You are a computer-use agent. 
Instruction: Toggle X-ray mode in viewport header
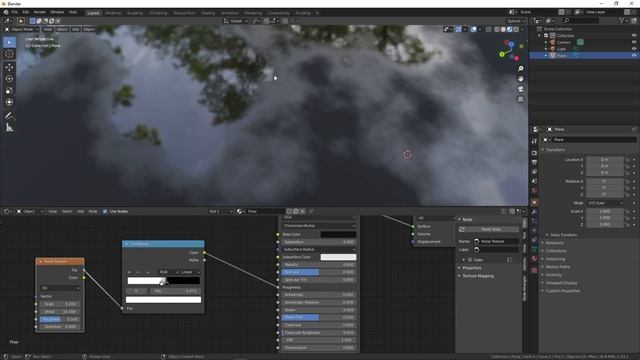(489, 29)
